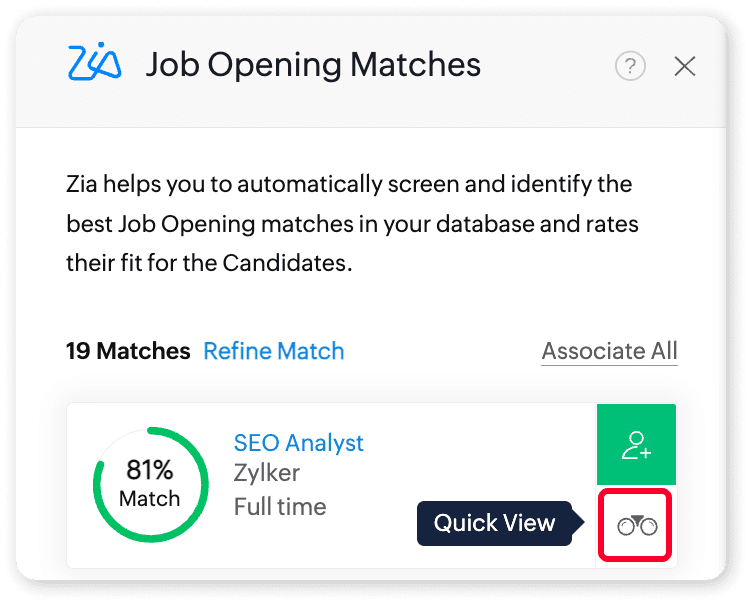Click the Match label inside the ring
Image resolution: width=750 pixels, height=604 pixels.
click(x=150, y=498)
